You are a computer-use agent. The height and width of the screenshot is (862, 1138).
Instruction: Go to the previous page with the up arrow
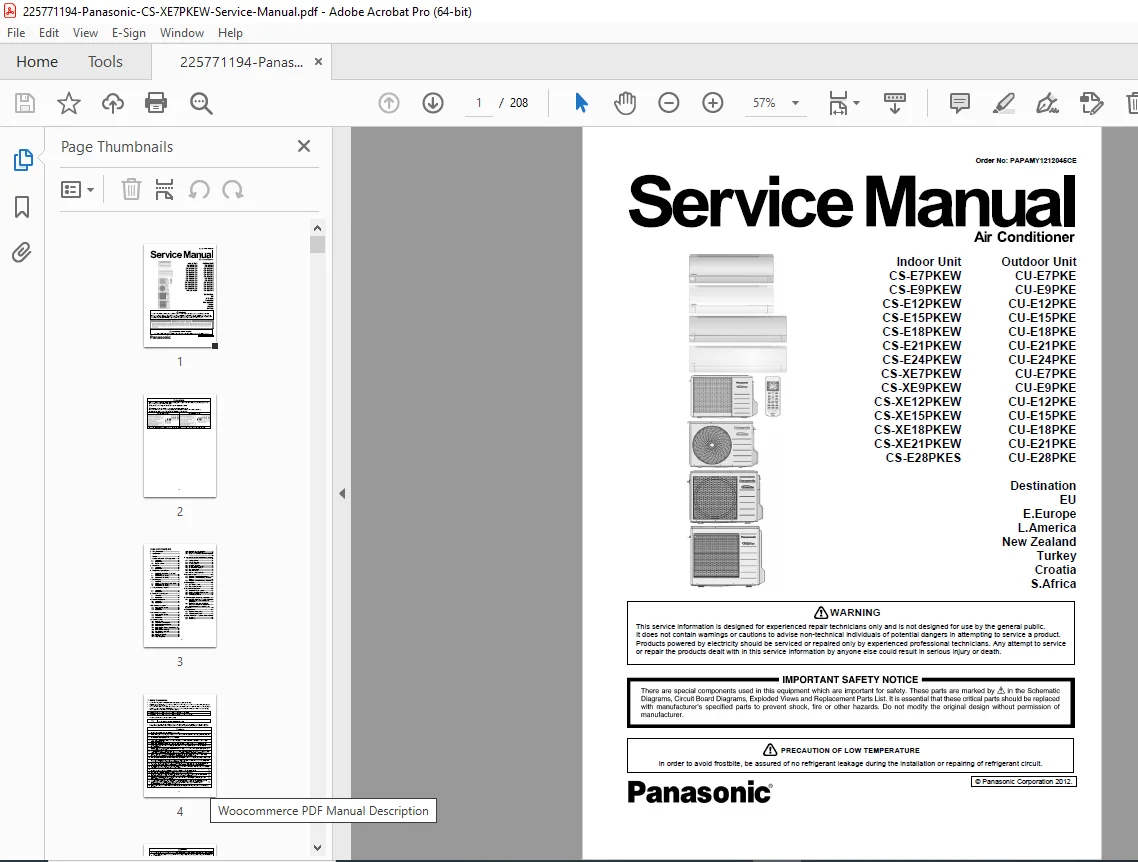[389, 103]
